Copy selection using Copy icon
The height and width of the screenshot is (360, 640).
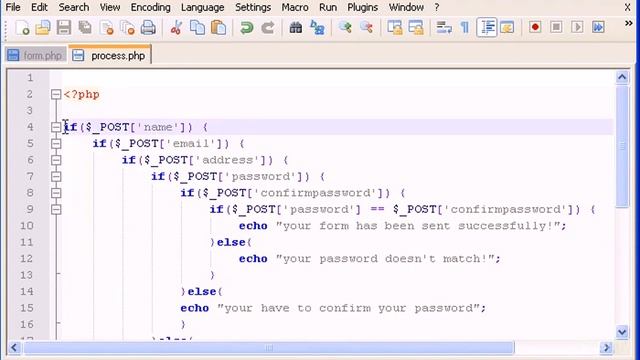coord(198,28)
